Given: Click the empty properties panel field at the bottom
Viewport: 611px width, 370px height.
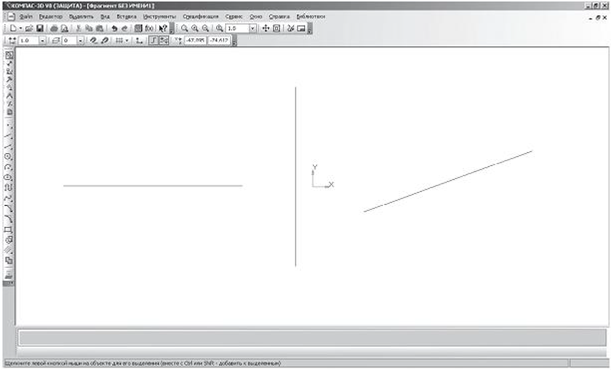Looking at the screenshot, I should coord(313,337).
